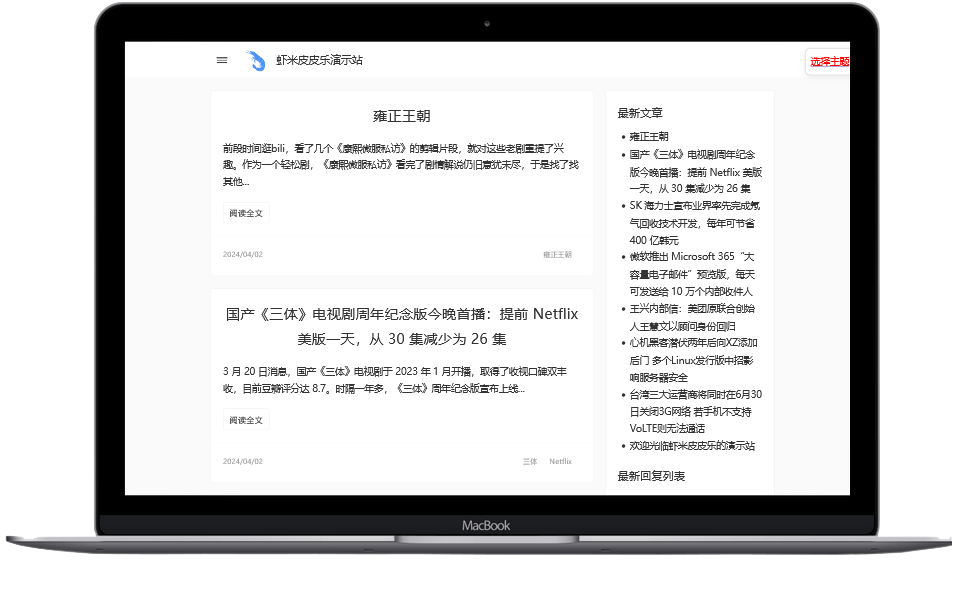Image resolution: width=975 pixels, height=609 pixels.
Task: Click the 2024/04/02 date on the first post
Action: point(245,256)
